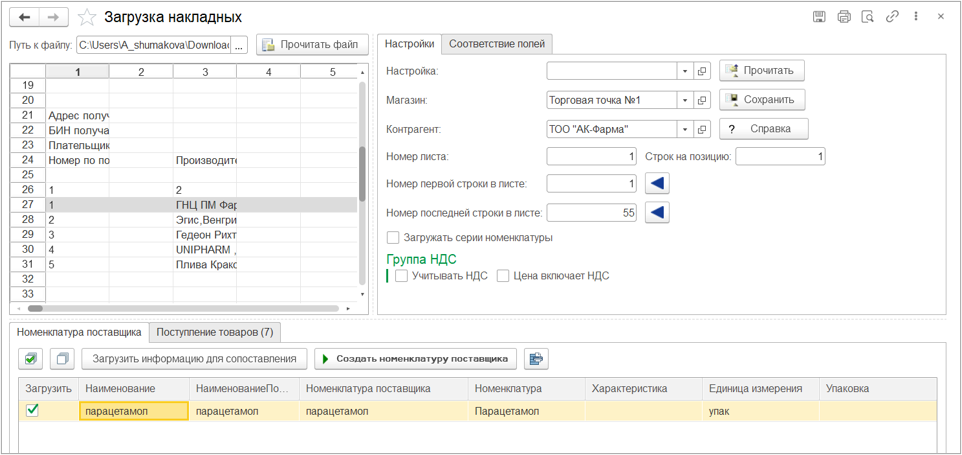
Task: Click column header 3 in spreadsheet
Action: (x=205, y=72)
